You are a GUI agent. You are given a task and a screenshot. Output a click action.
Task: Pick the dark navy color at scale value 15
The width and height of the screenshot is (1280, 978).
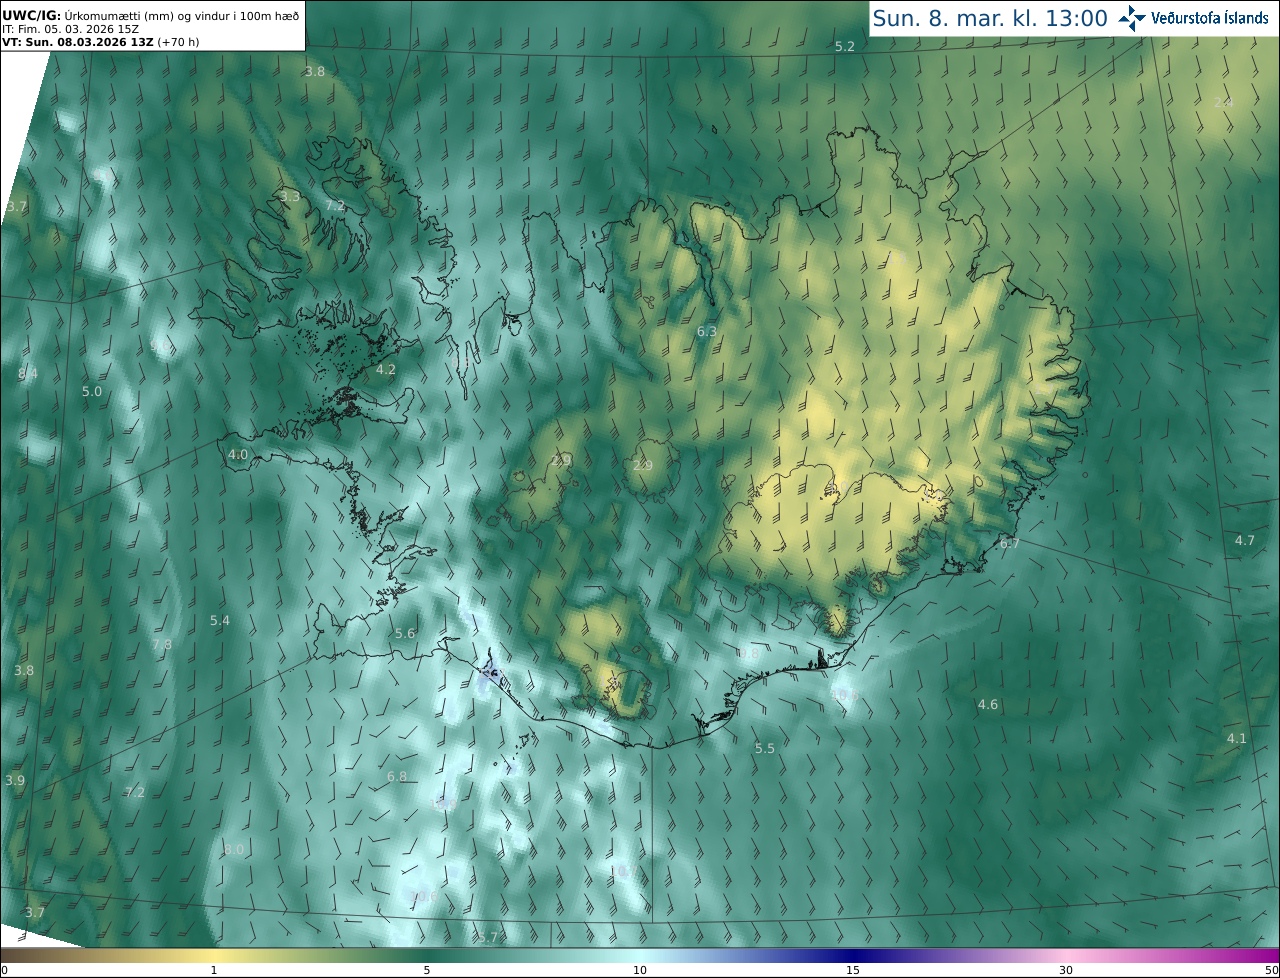[x=852, y=956]
